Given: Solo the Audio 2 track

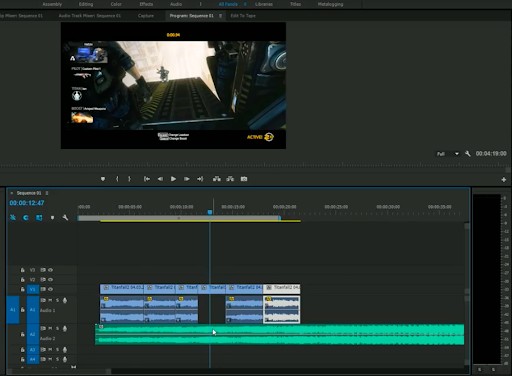Looking at the screenshot, I should [57, 328].
